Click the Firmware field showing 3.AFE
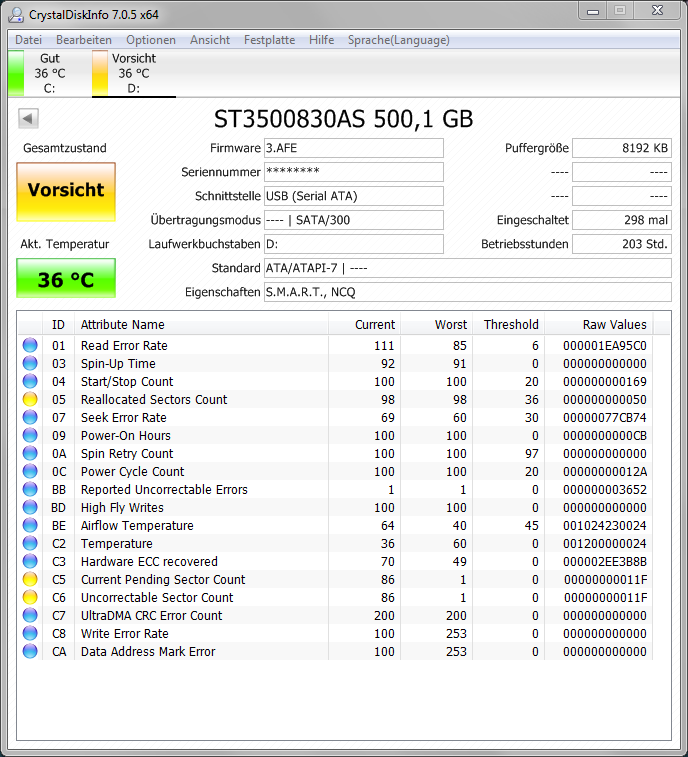Viewport: 688px width, 757px height. pyautogui.click(x=353, y=148)
